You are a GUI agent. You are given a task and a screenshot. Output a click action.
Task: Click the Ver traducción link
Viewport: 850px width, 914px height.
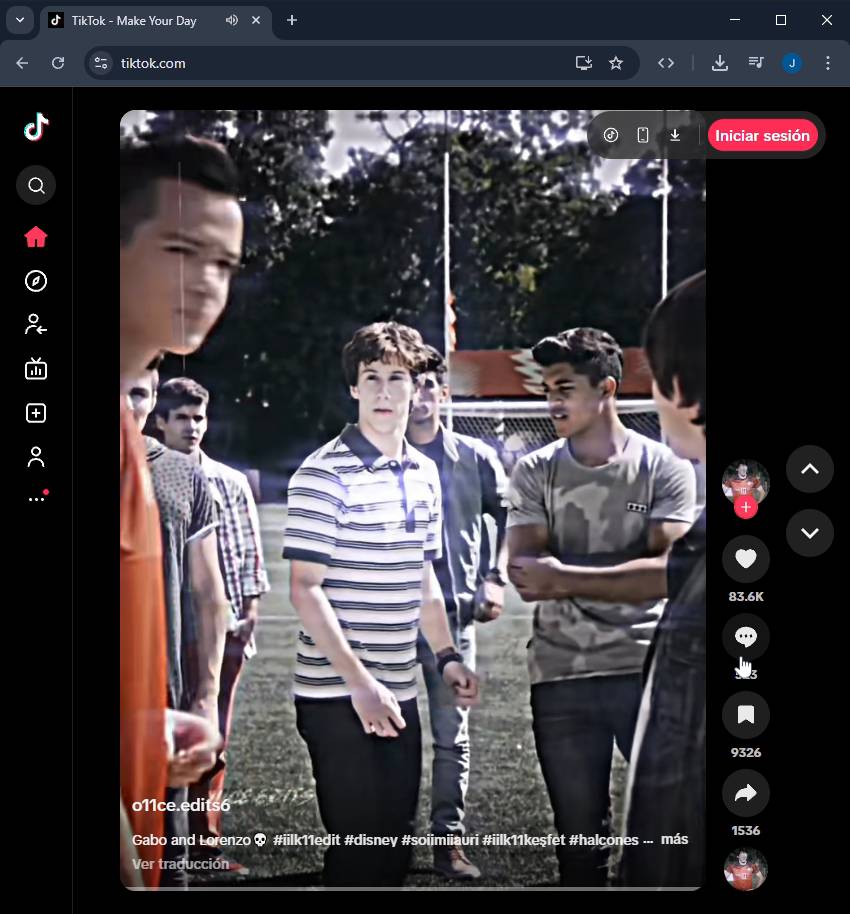180,864
